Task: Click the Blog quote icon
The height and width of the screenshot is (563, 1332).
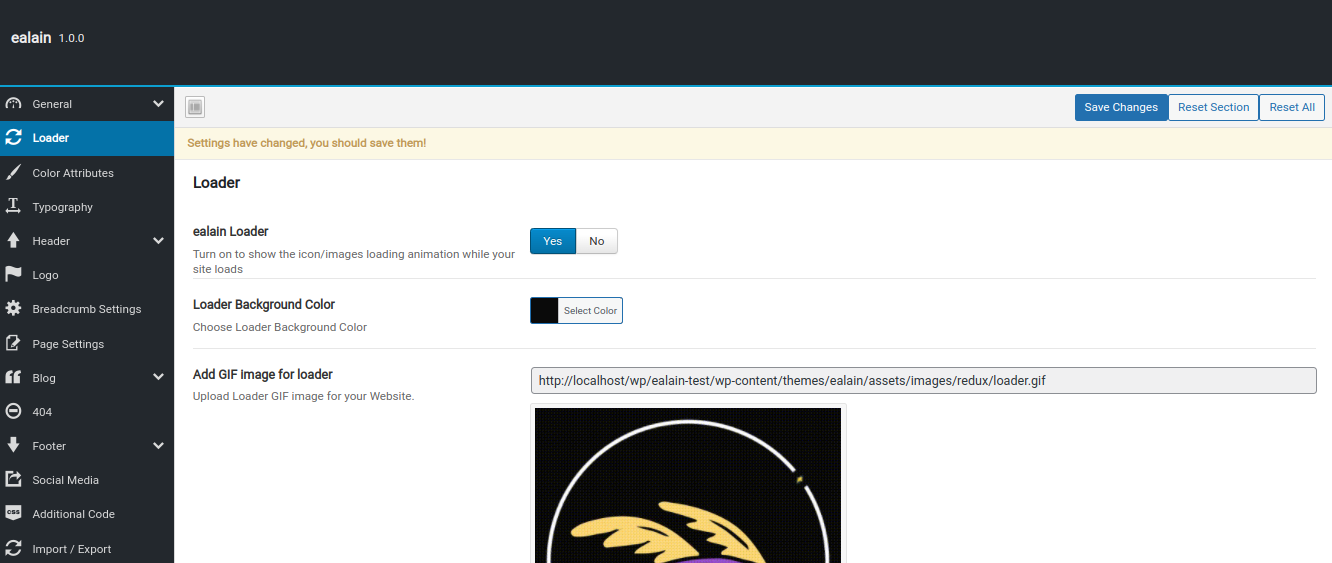Action: pos(14,377)
